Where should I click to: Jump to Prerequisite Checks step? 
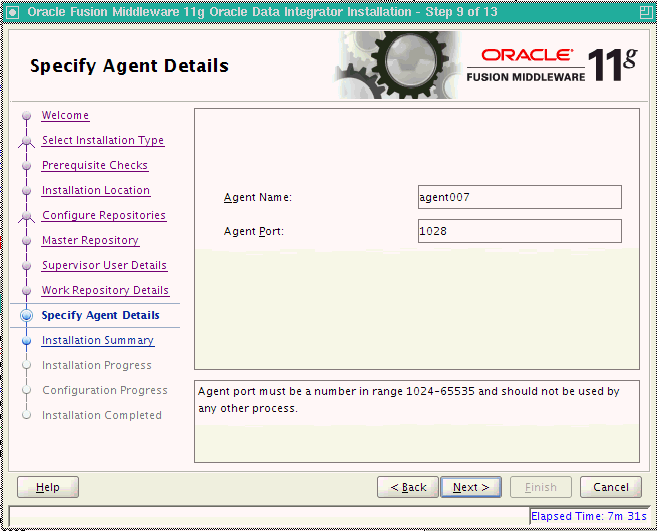click(95, 165)
